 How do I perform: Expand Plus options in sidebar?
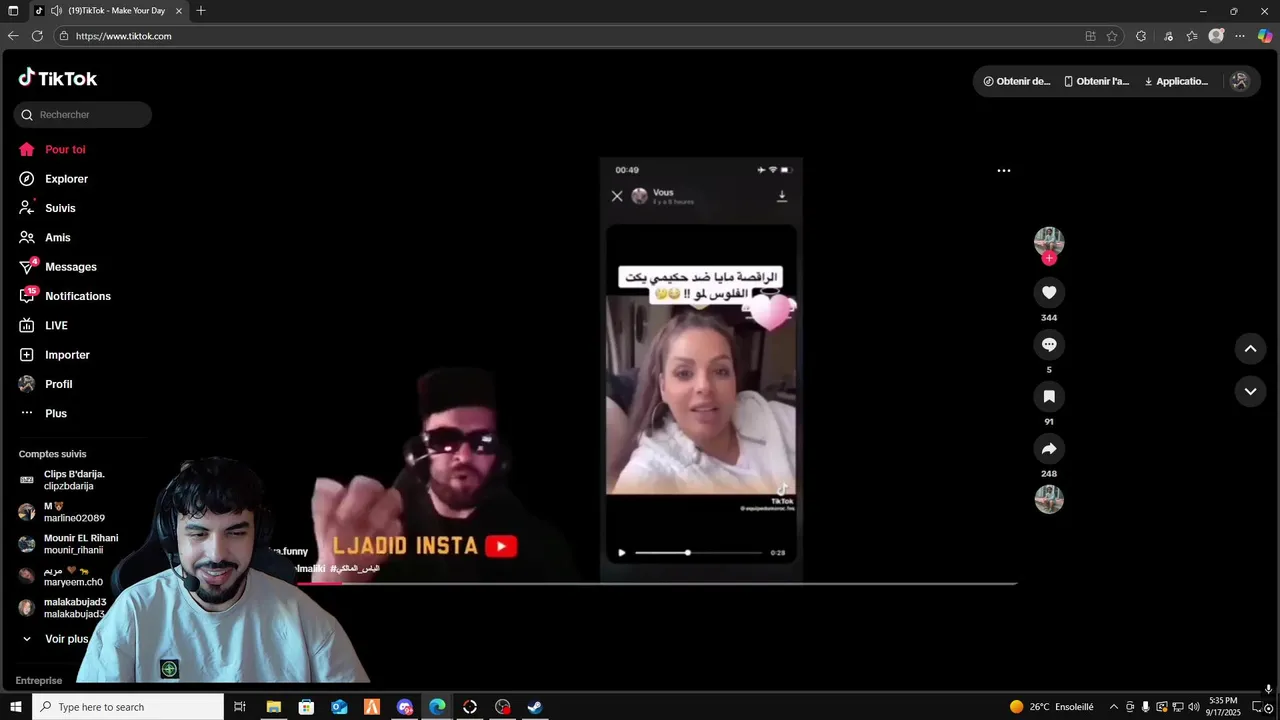43,413
